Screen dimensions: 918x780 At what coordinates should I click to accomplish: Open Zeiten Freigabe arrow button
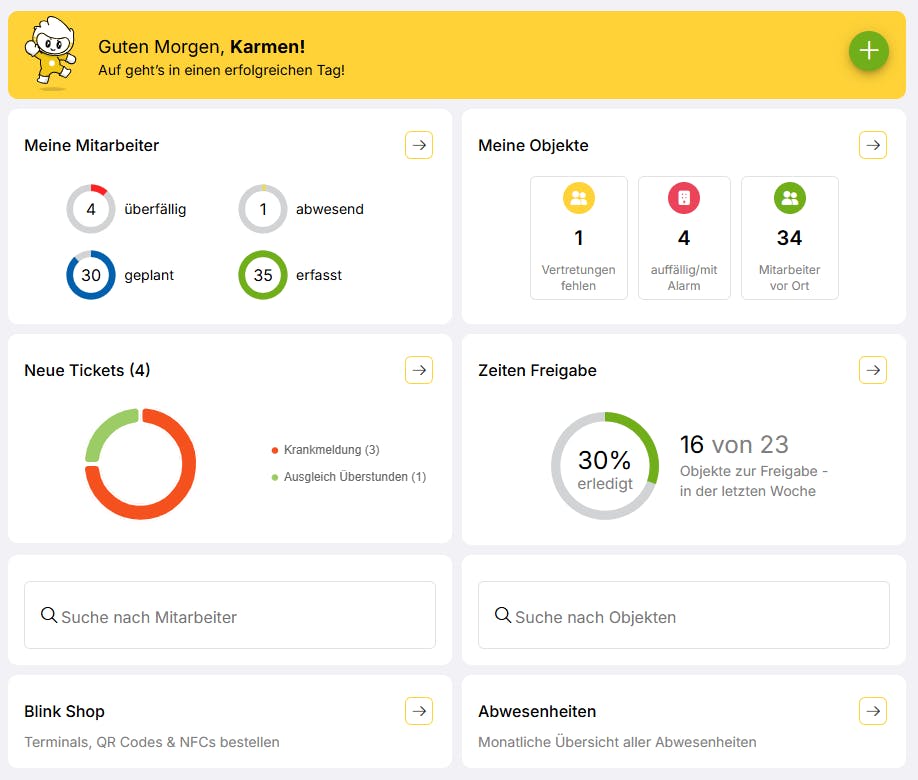[873, 370]
